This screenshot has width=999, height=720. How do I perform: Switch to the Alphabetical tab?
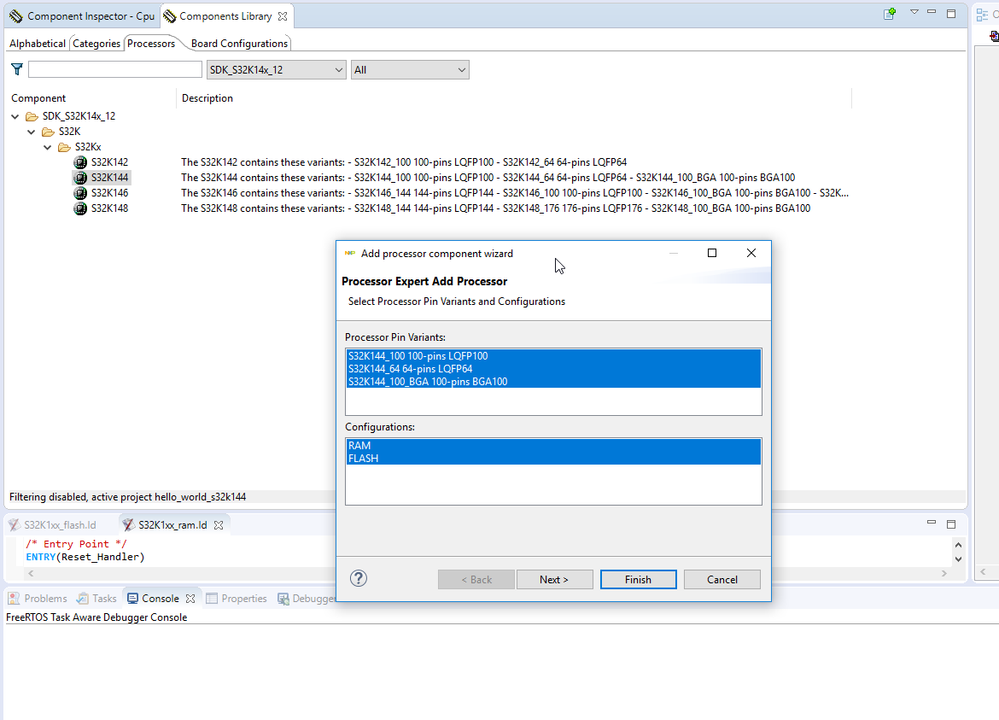point(37,43)
